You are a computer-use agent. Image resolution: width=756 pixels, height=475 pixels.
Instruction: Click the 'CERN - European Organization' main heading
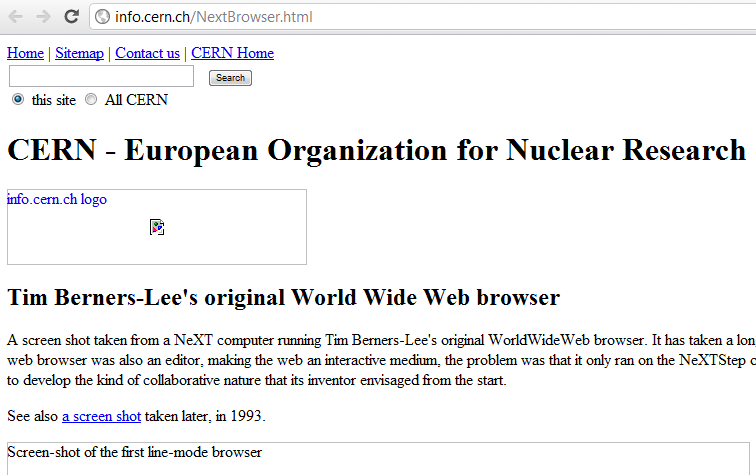[x=376, y=150]
